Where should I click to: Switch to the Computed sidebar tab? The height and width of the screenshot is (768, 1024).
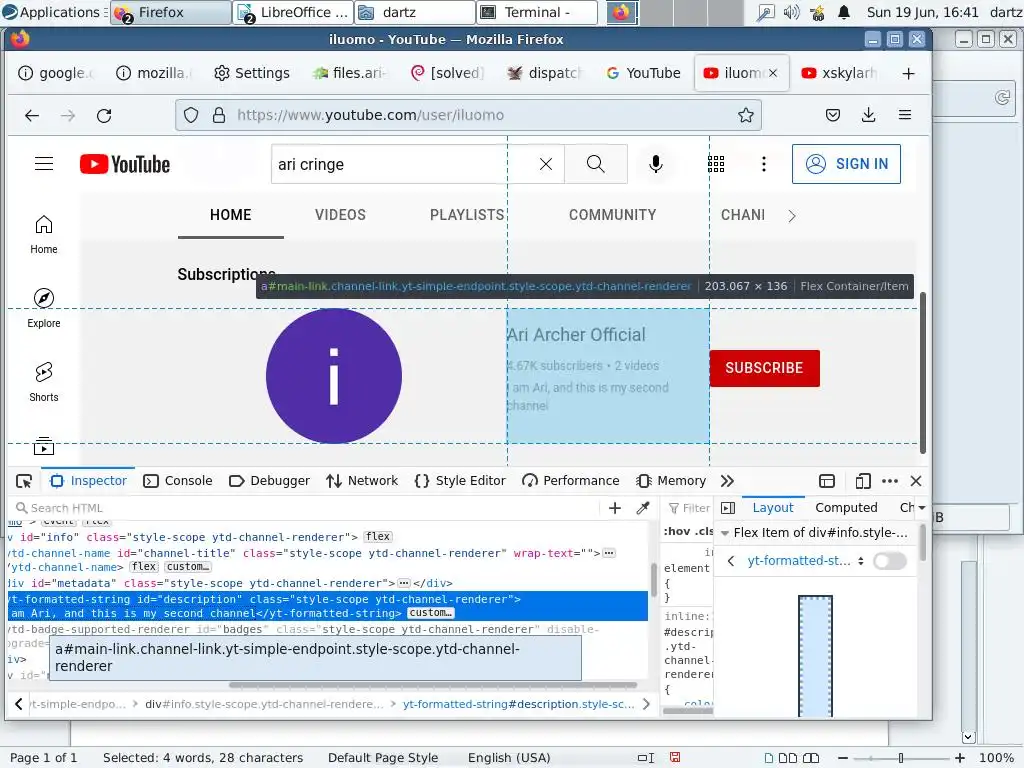click(846, 507)
